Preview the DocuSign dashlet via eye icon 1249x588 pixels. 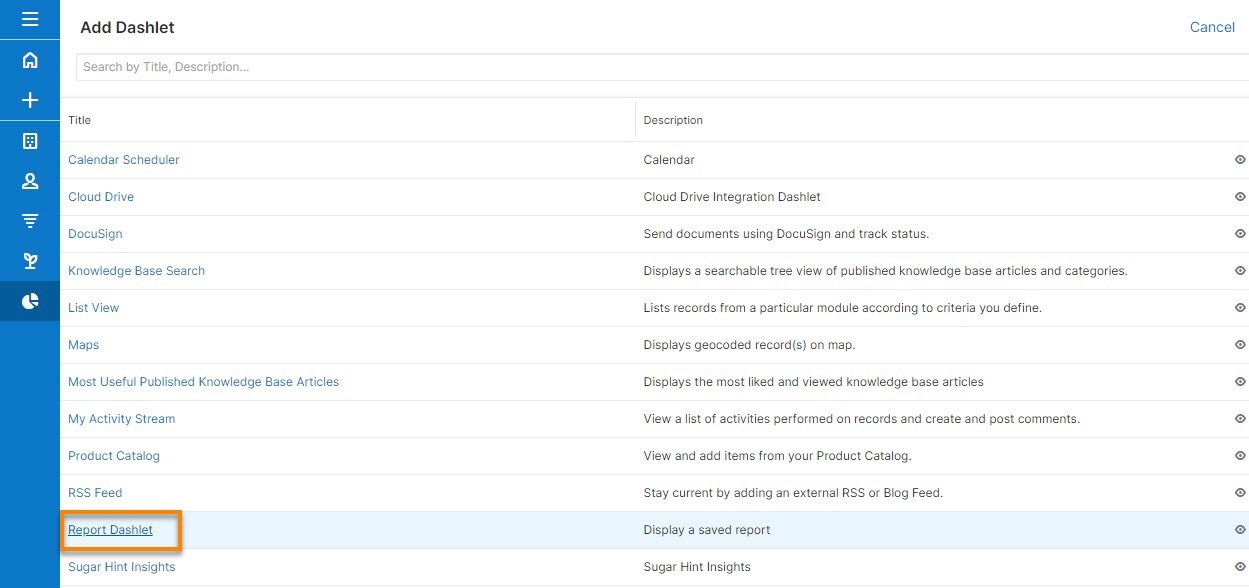(x=1240, y=234)
